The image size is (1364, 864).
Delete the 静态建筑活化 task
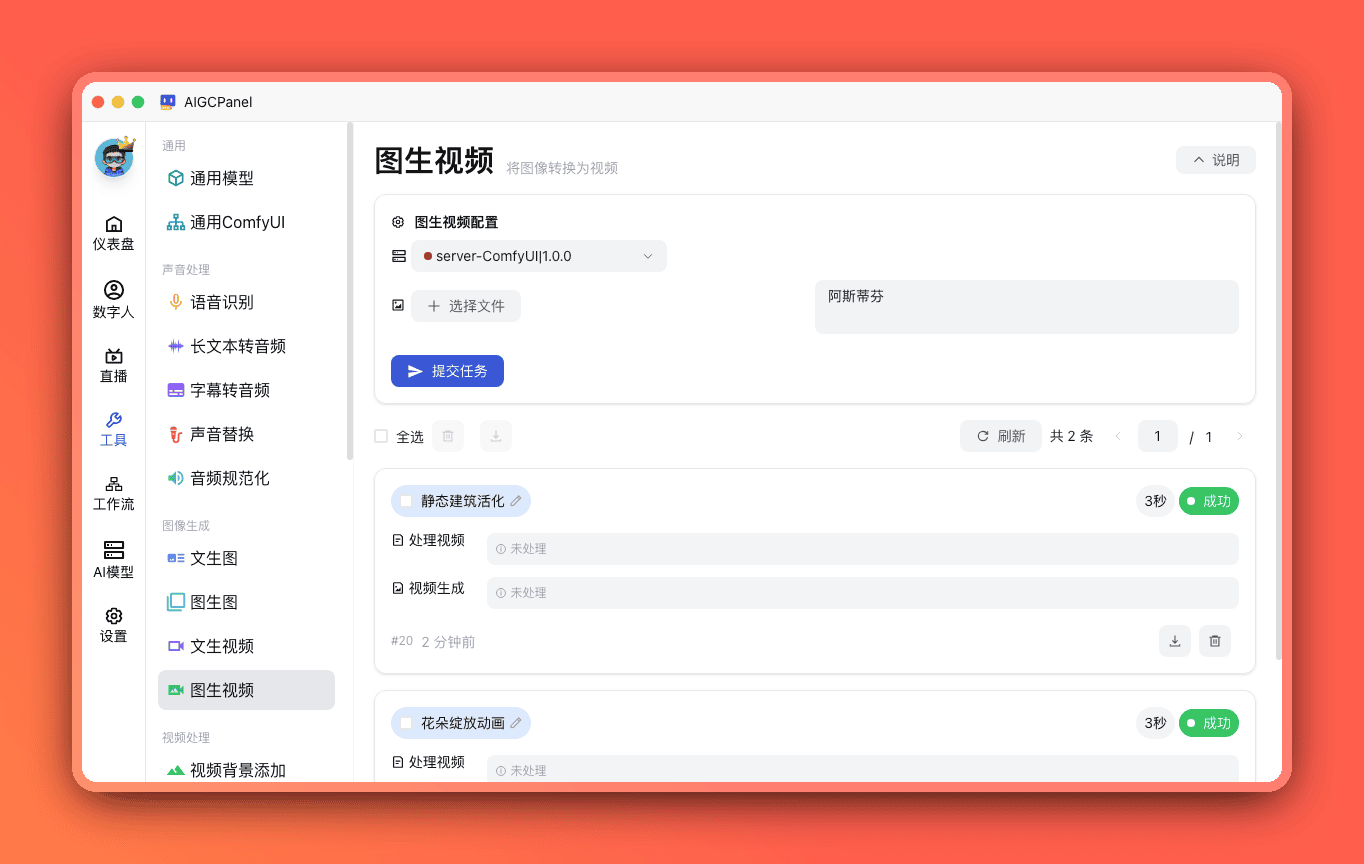point(1215,641)
